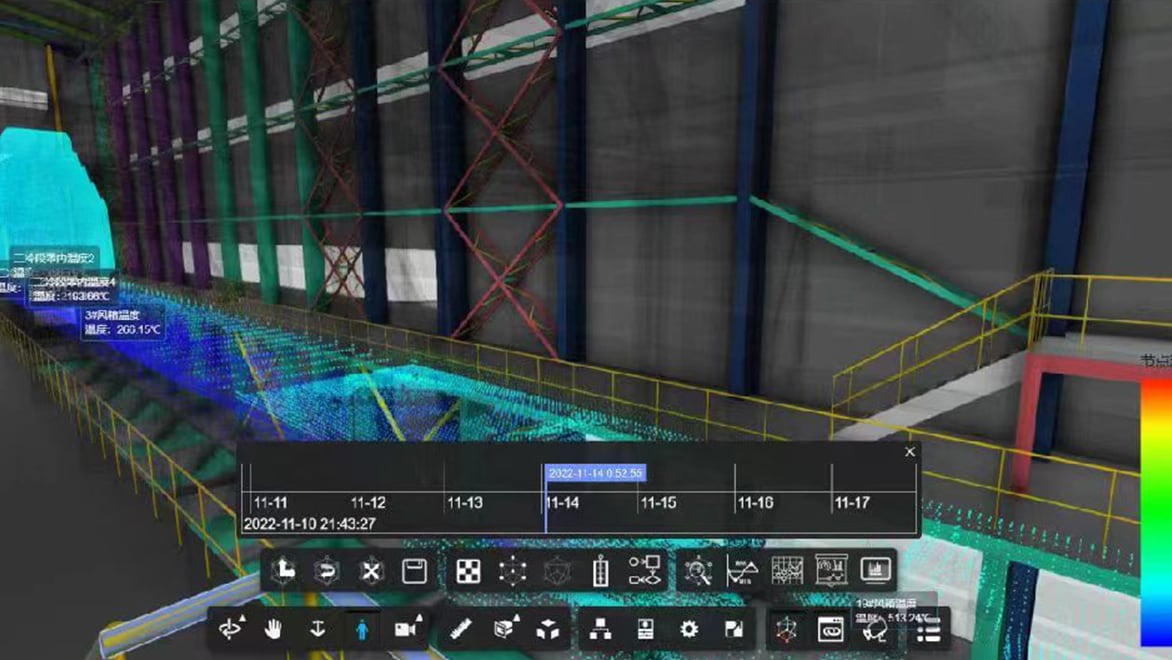
Task: Activate the pan hand tool
Action: point(273,629)
